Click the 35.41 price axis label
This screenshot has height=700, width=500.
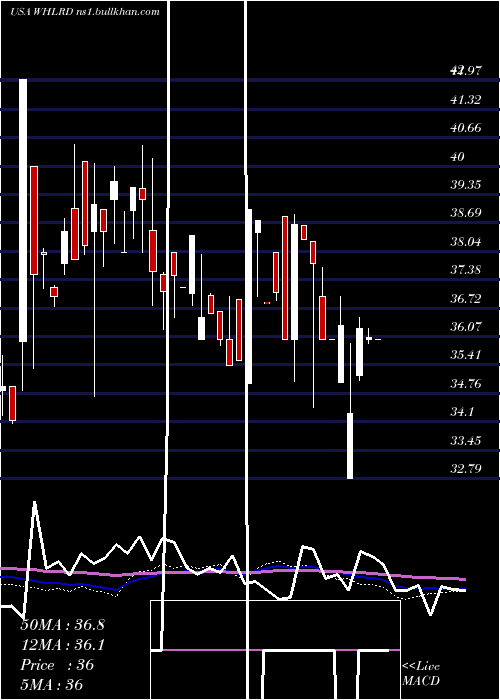466,355
